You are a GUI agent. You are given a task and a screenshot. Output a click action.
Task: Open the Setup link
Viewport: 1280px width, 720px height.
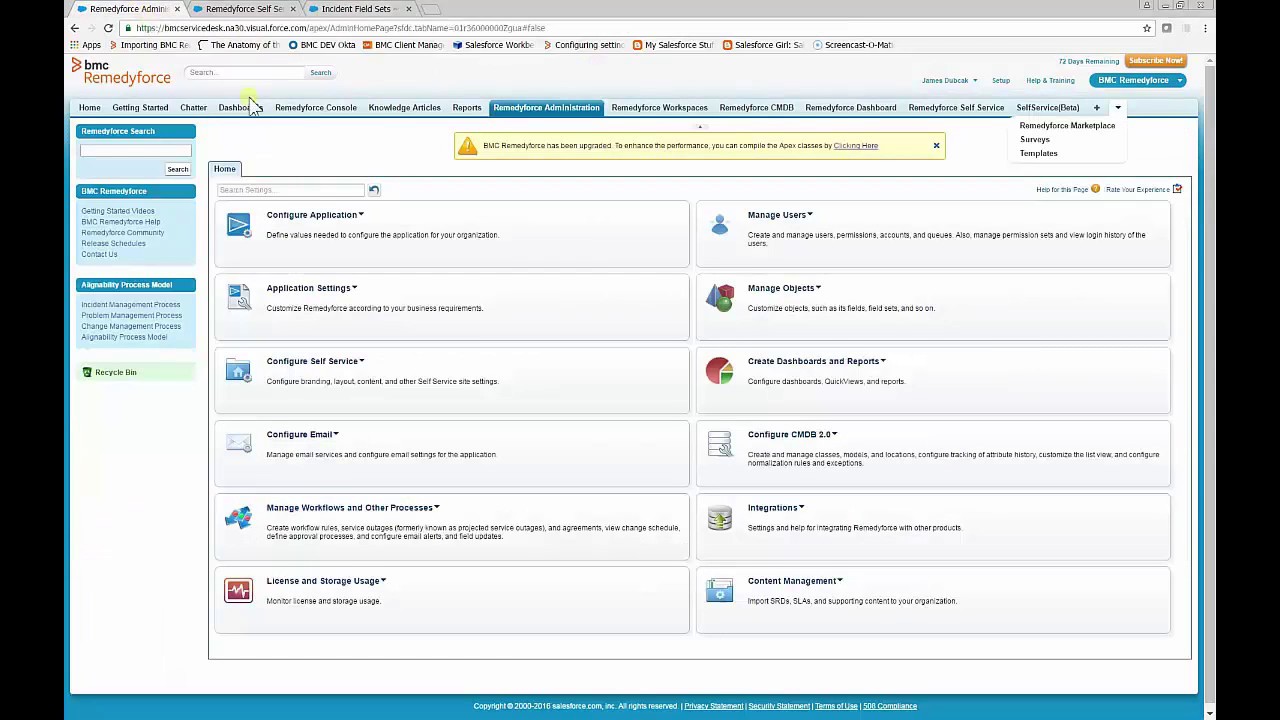click(1001, 81)
